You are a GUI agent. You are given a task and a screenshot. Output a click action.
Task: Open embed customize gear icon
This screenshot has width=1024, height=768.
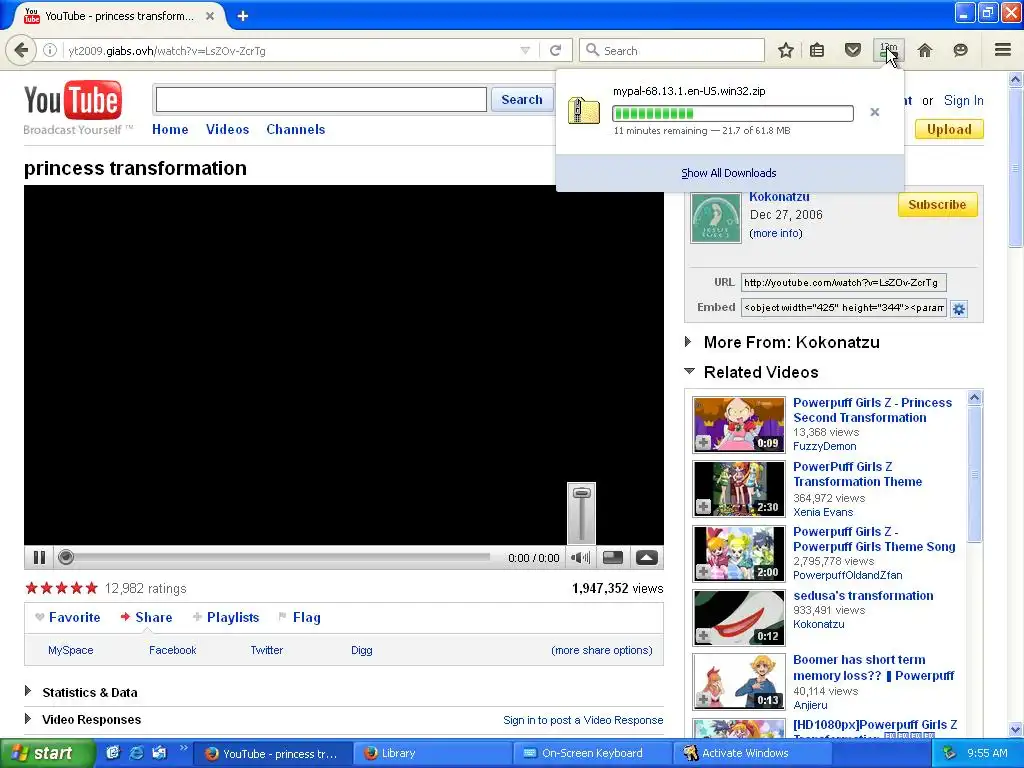(958, 309)
